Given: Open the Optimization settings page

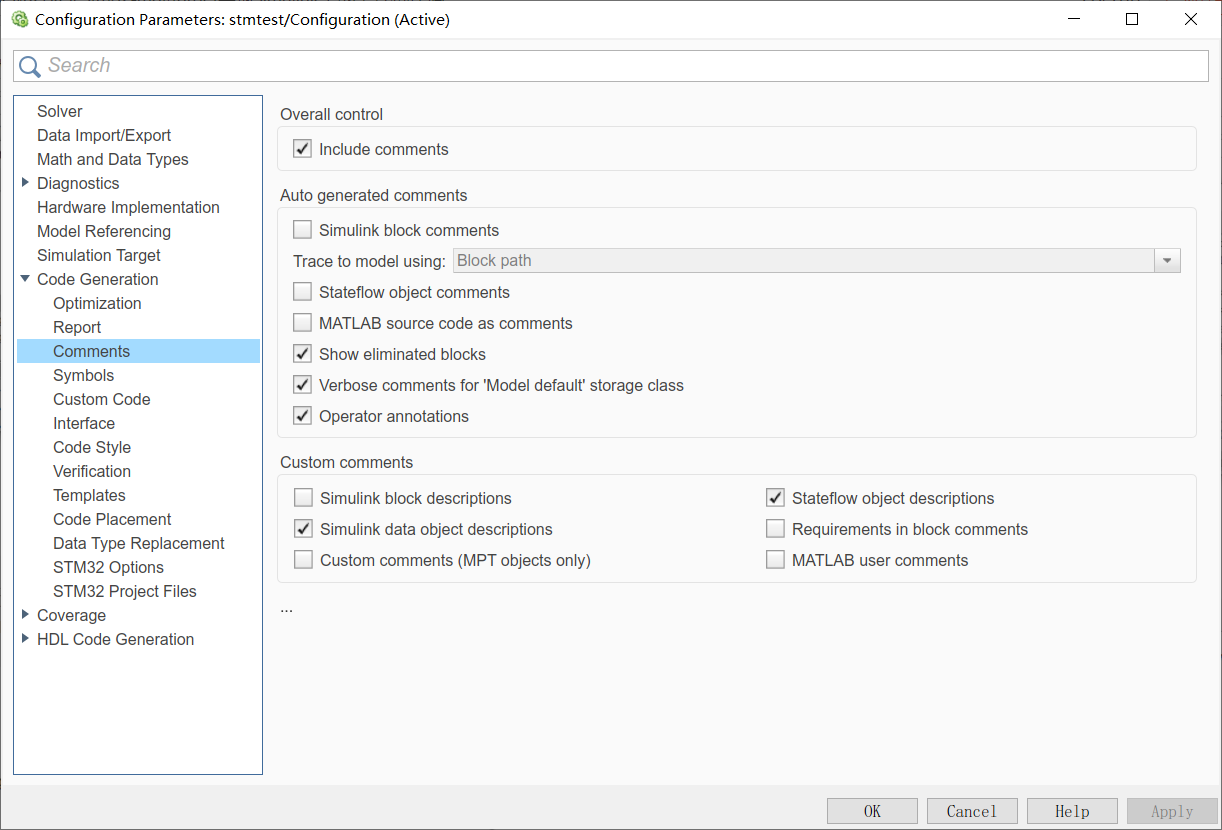Looking at the screenshot, I should (97, 303).
